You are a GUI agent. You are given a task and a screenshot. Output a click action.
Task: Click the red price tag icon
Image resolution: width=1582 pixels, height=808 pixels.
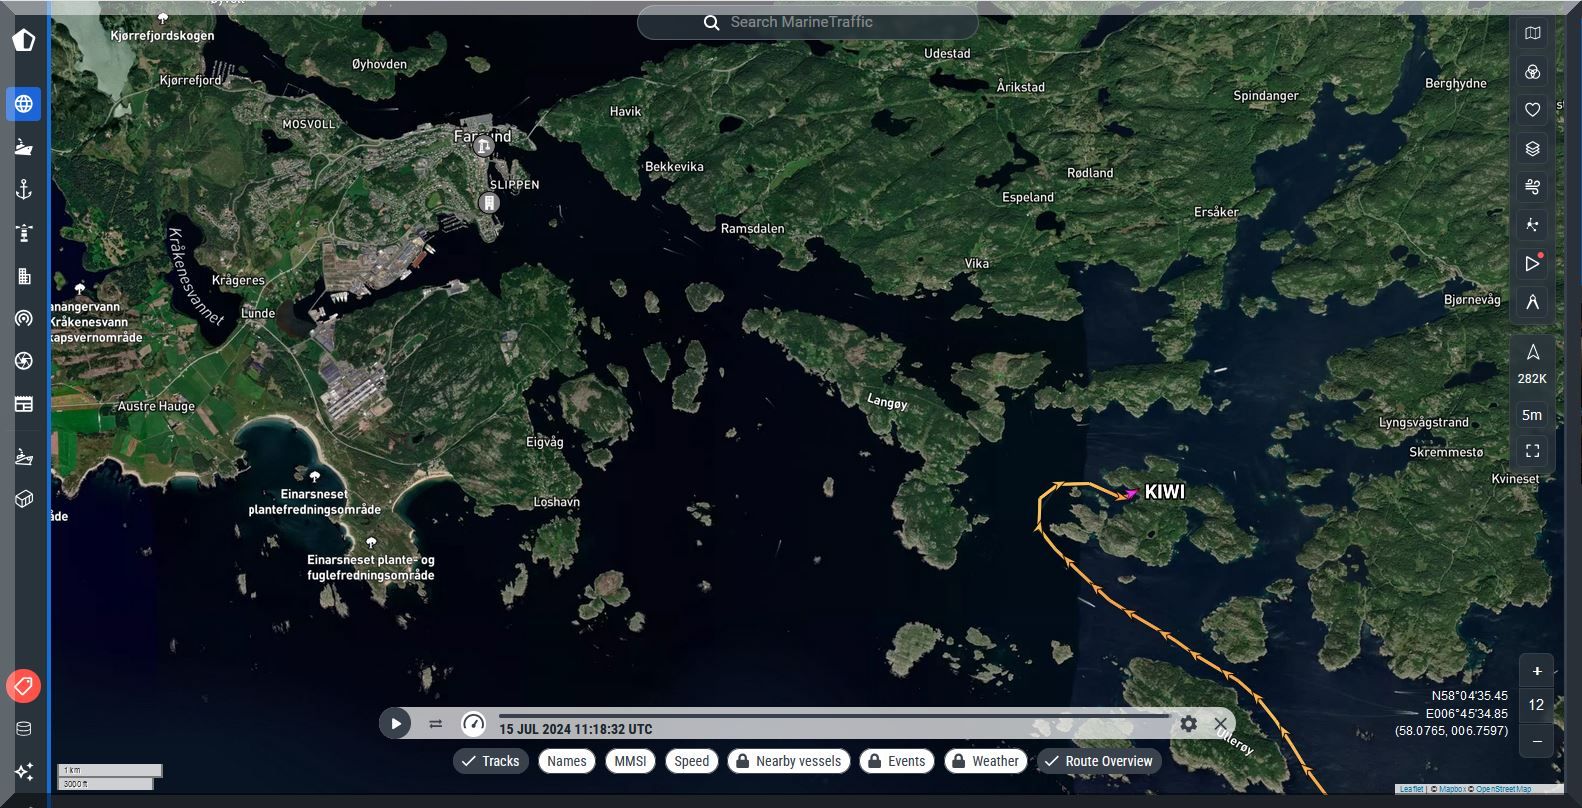(x=24, y=686)
